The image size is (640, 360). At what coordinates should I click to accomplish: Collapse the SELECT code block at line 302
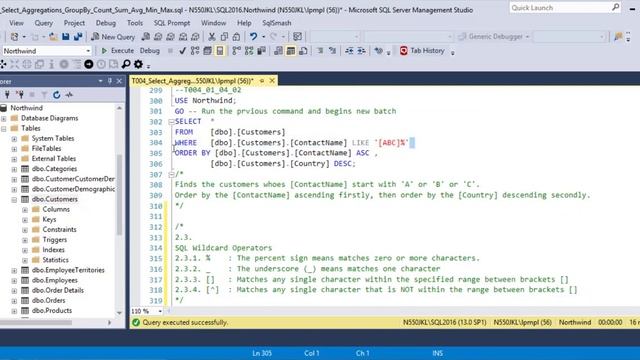[171, 122]
